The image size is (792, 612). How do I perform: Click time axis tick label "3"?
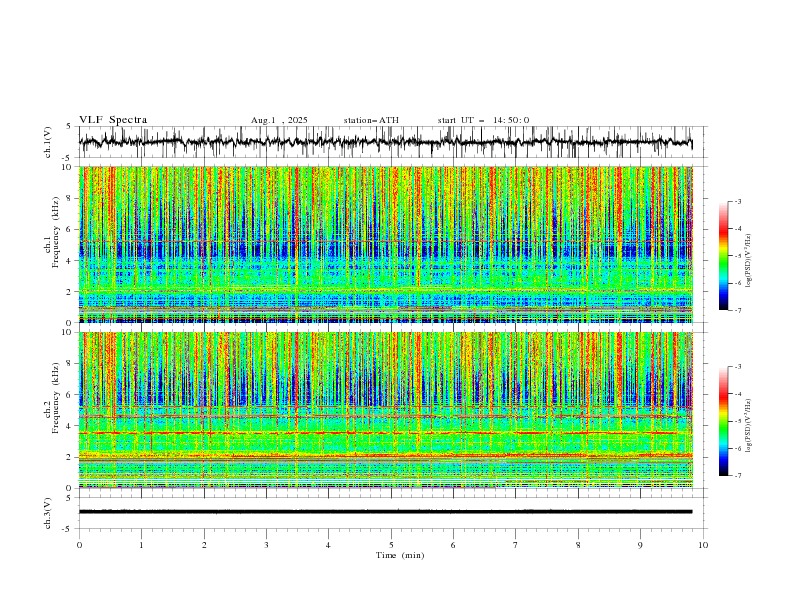pyautogui.click(x=266, y=545)
